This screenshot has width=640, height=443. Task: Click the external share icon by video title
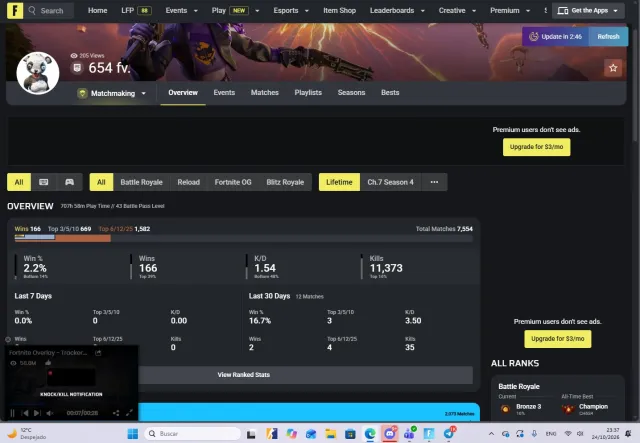click(98, 353)
